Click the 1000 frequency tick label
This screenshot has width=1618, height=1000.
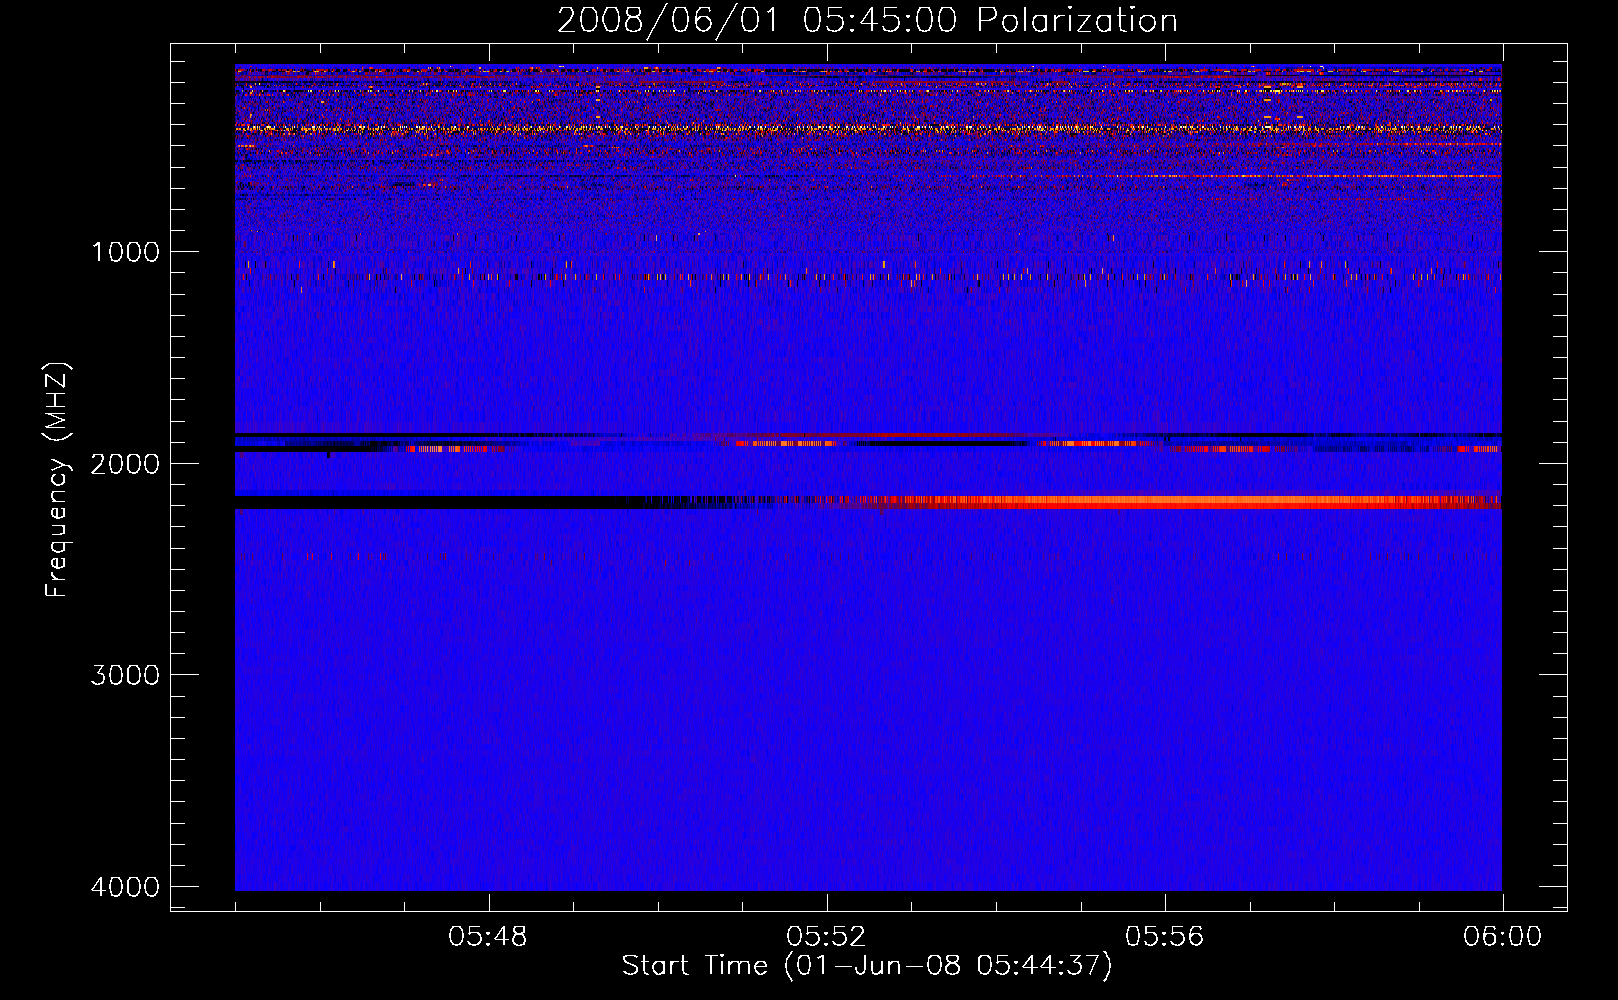click(x=125, y=251)
